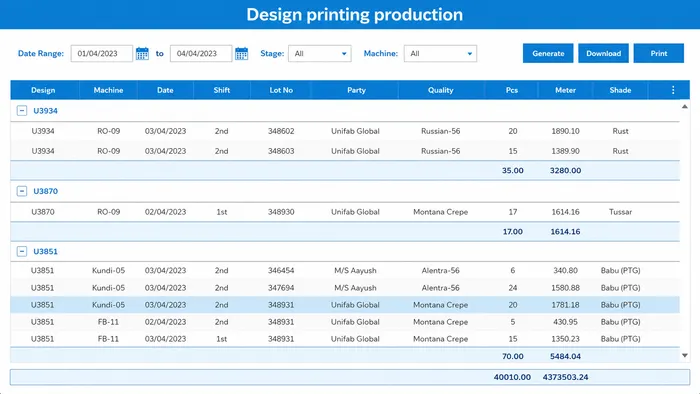Image resolution: width=700 pixels, height=394 pixels.
Task: Sort by the Date column header
Action: 165,90
